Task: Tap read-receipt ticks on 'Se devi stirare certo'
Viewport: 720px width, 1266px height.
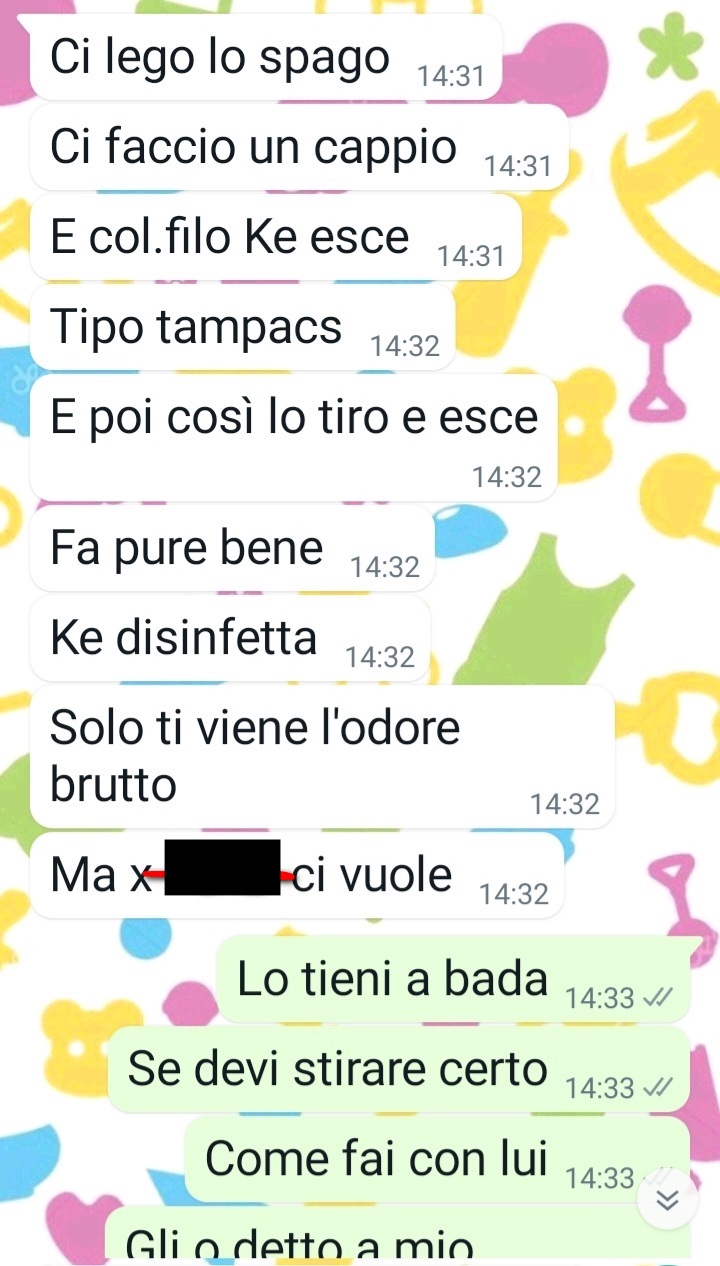Action: coord(657,1087)
